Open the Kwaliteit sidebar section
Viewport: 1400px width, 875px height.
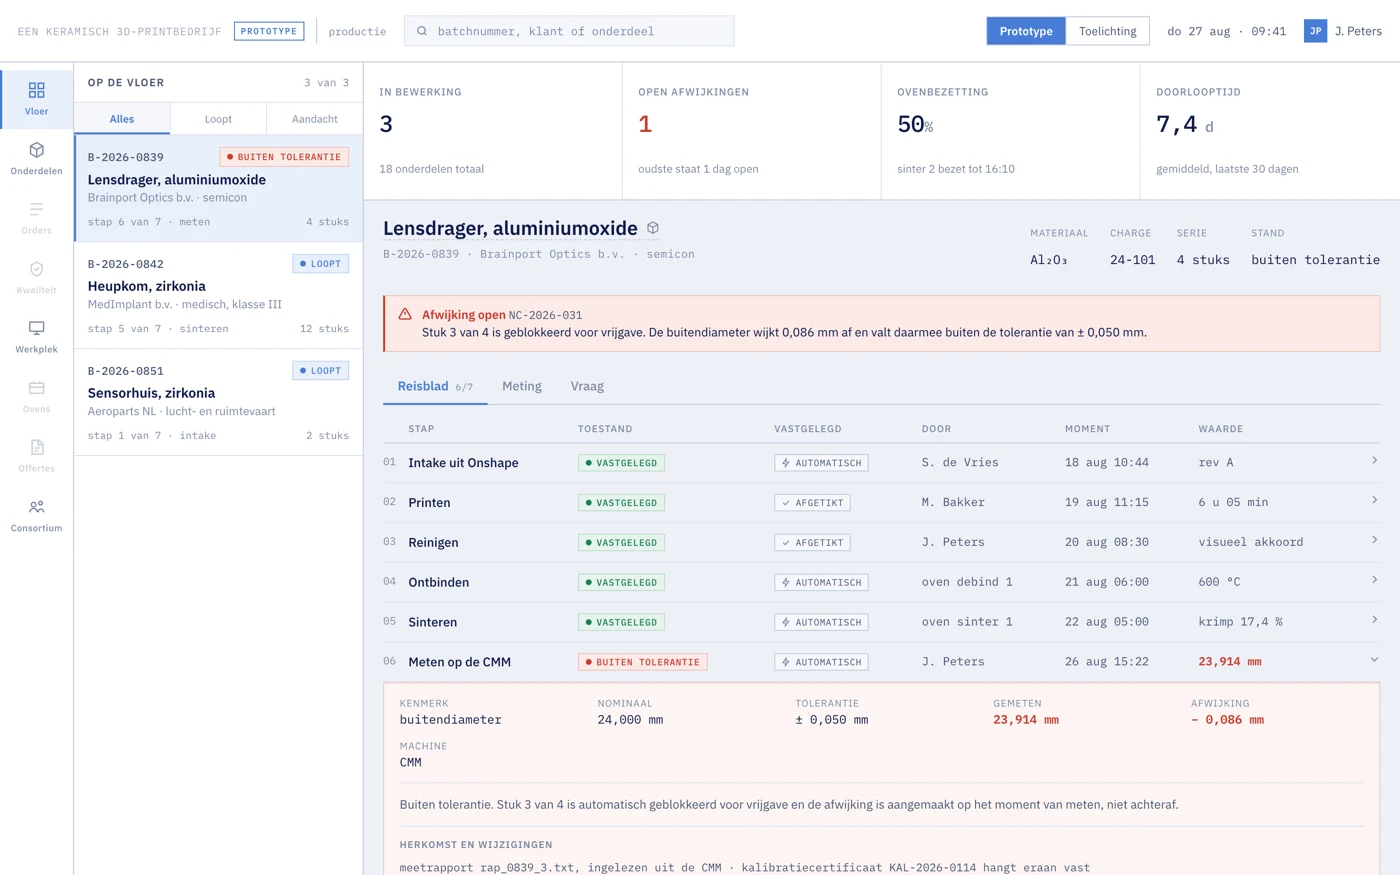pos(36,278)
